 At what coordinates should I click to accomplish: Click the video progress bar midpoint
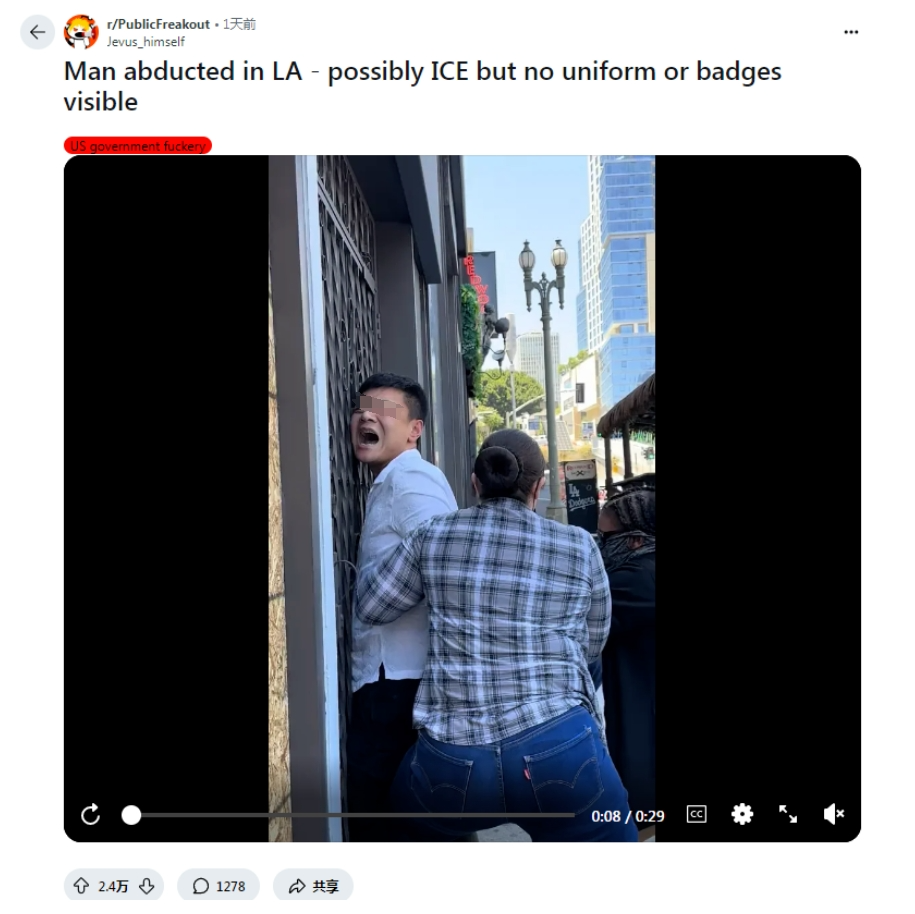pos(352,815)
